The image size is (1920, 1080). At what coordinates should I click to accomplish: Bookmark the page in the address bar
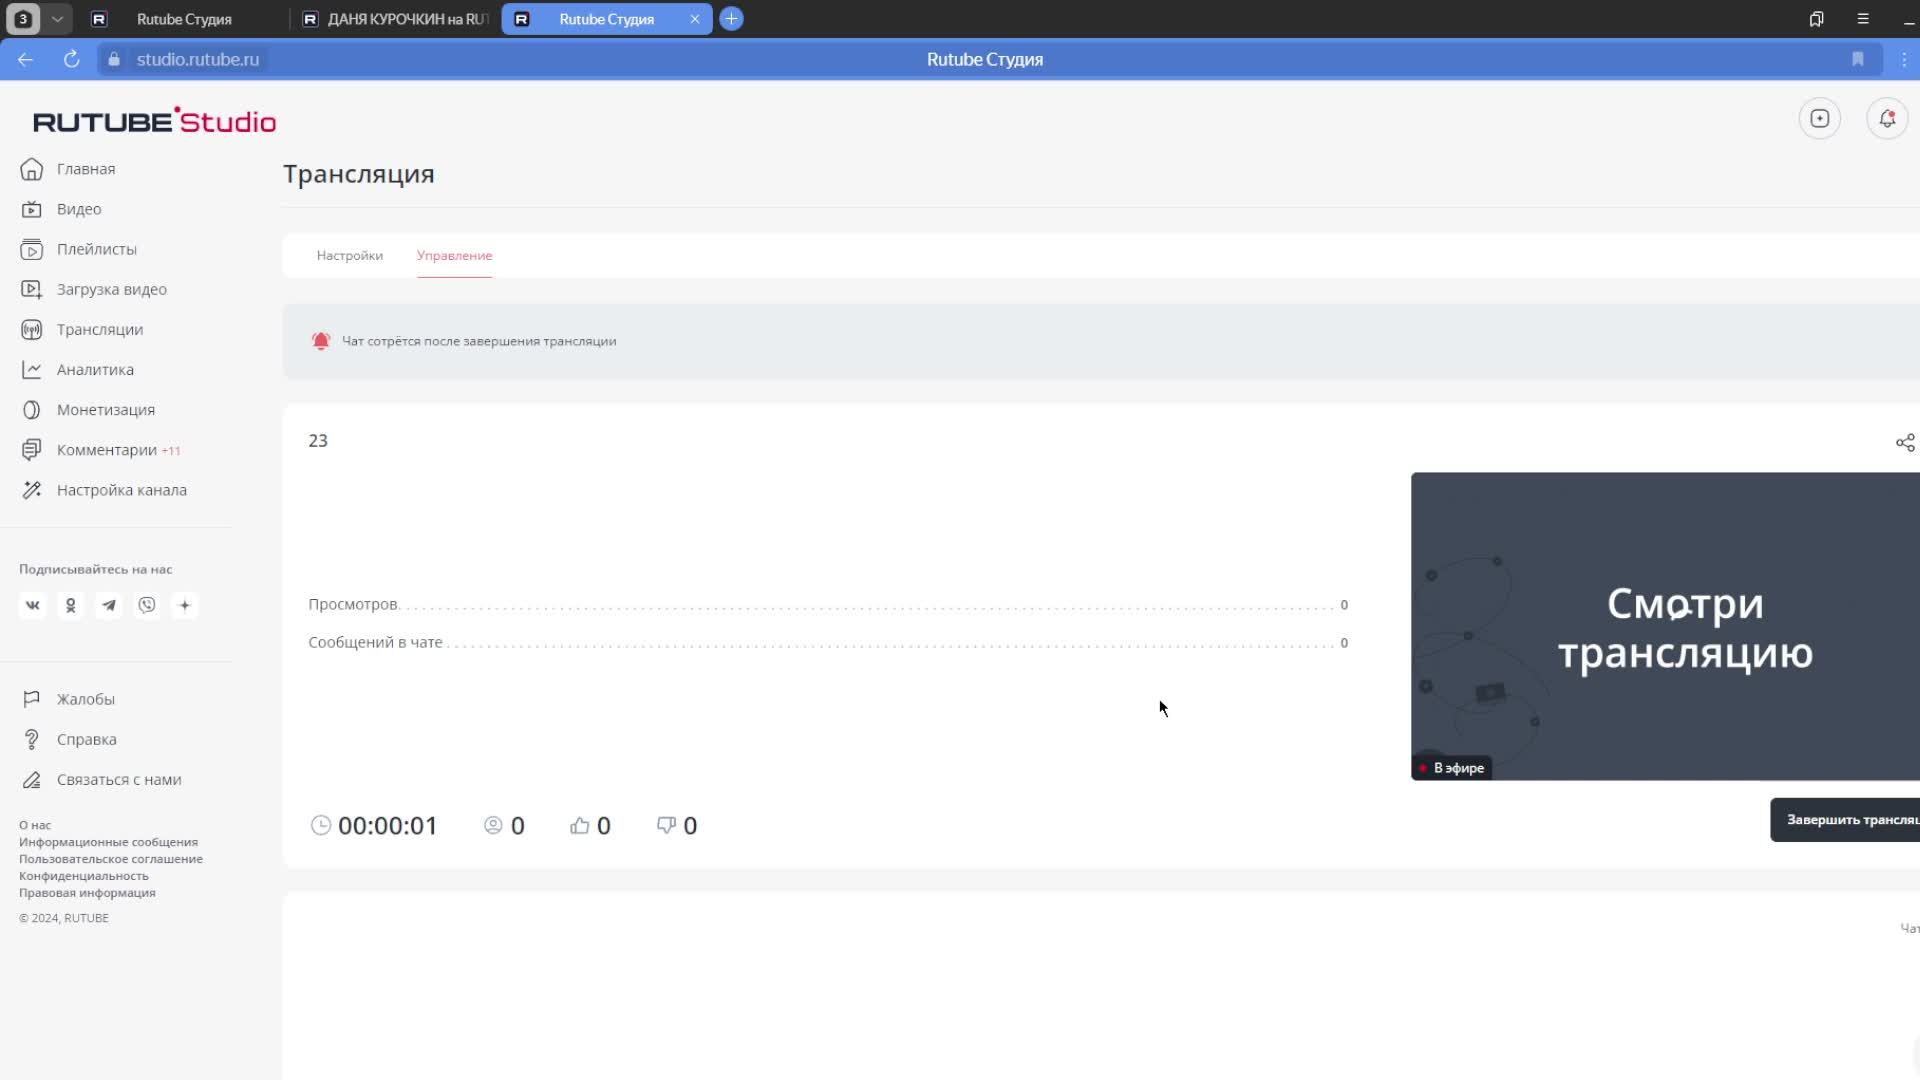[x=1857, y=59]
